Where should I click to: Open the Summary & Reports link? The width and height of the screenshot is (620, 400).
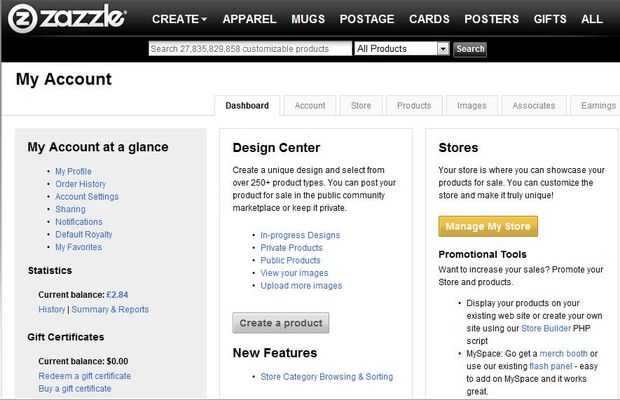110,310
